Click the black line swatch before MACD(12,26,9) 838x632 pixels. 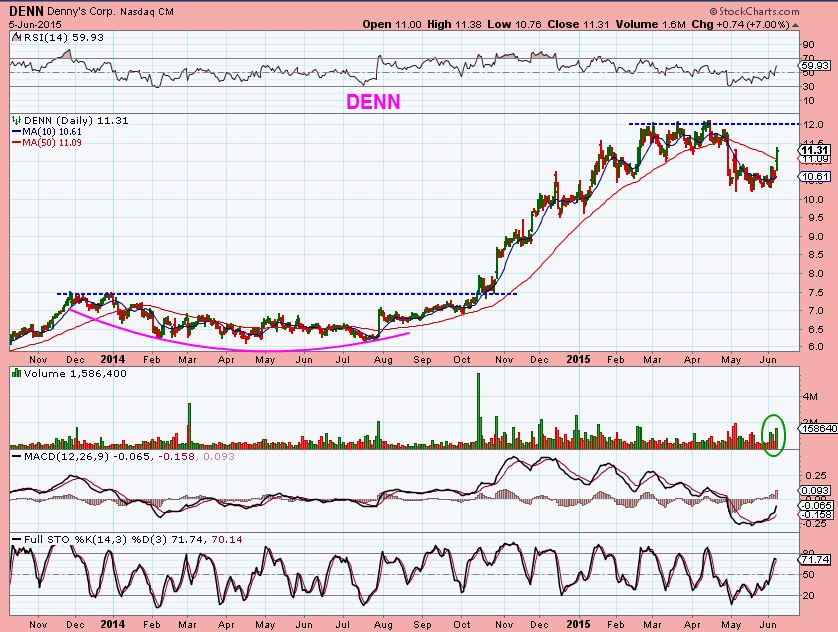click(x=17, y=457)
